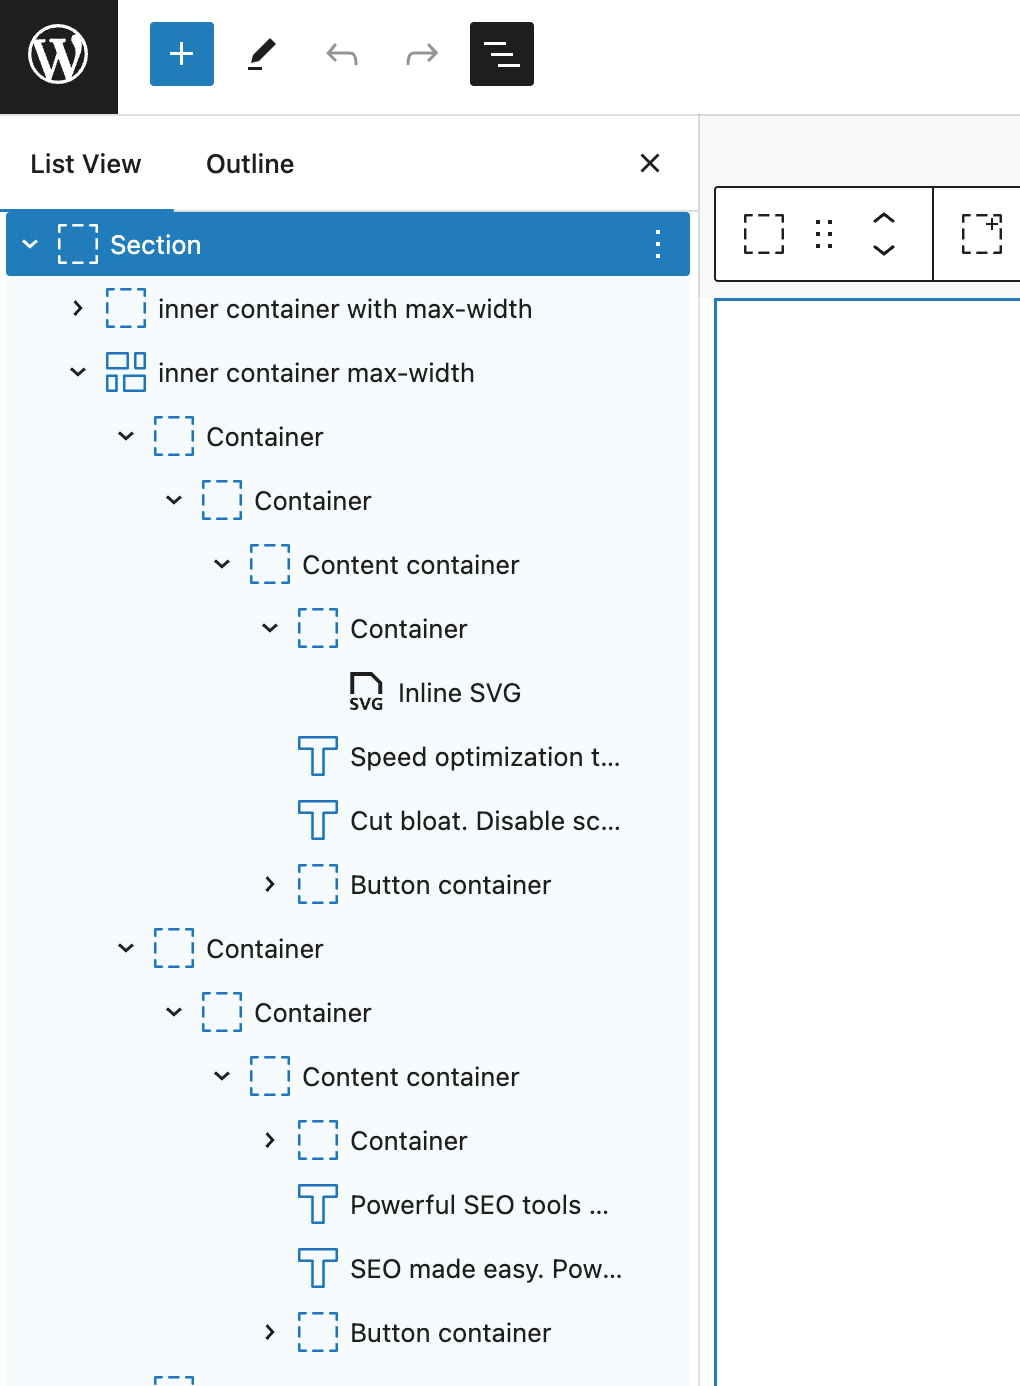This screenshot has width=1020, height=1386.
Task: Click the Inline SVG block icon
Action: (x=366, y=692)
